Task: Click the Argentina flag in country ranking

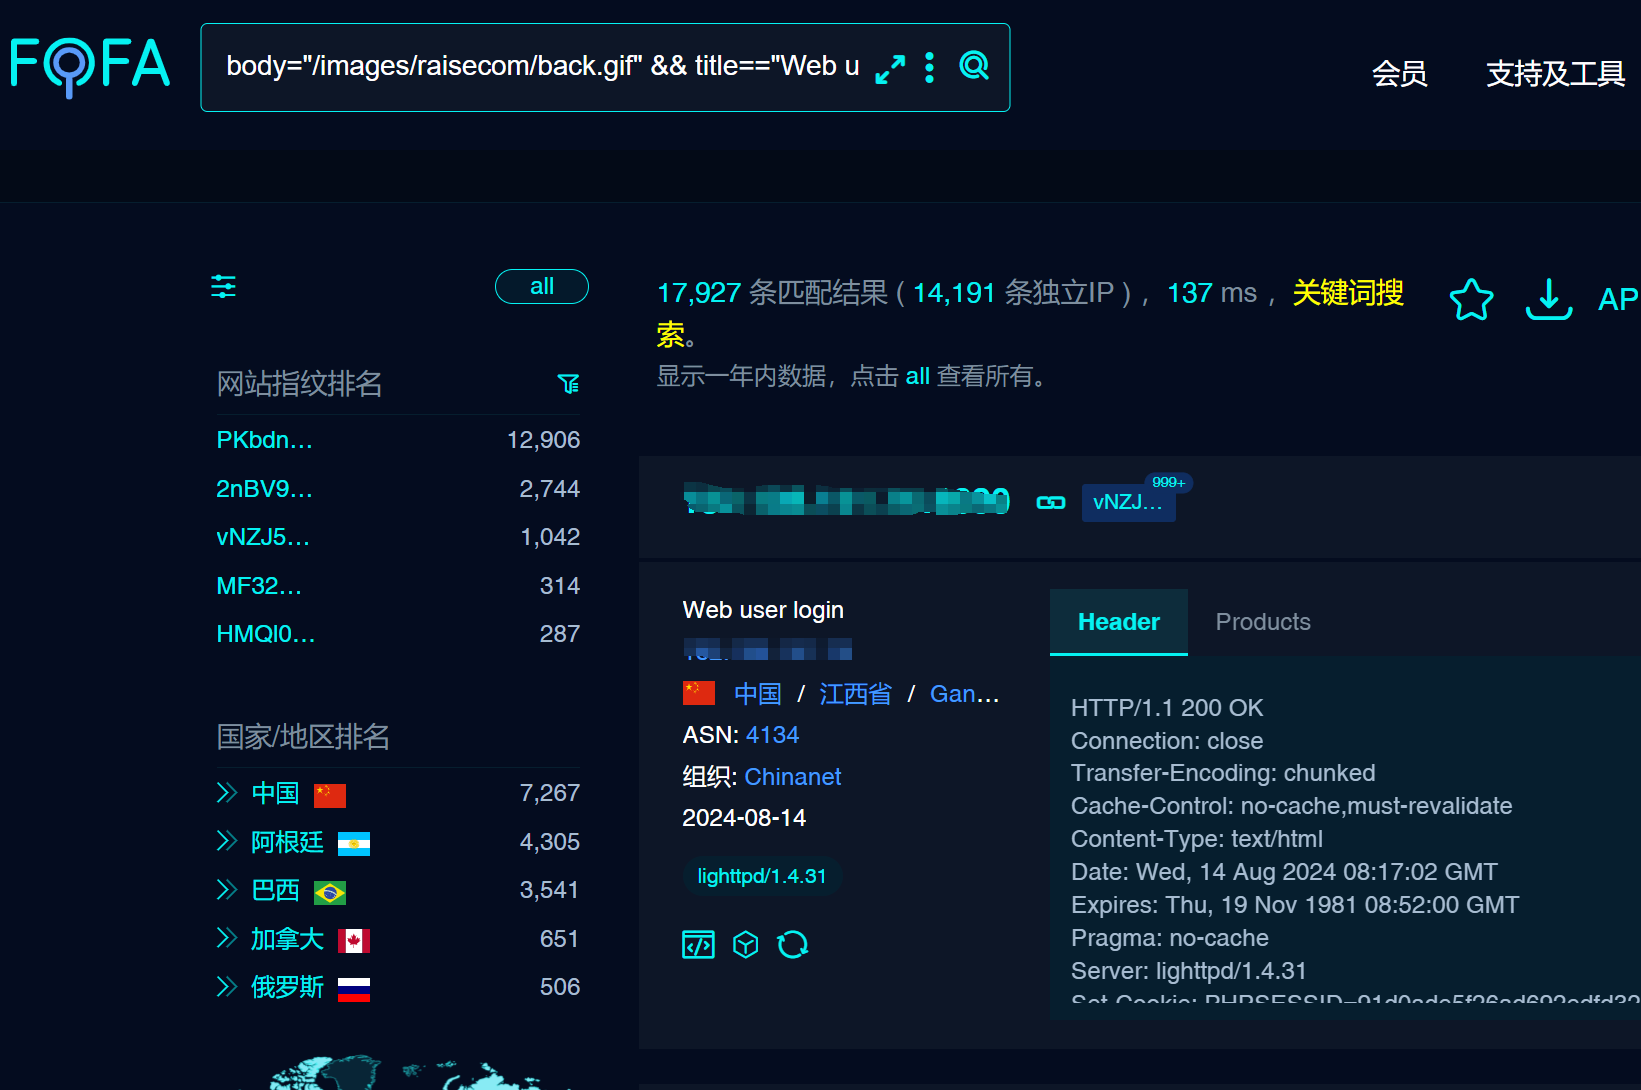Action: [354, 844]
